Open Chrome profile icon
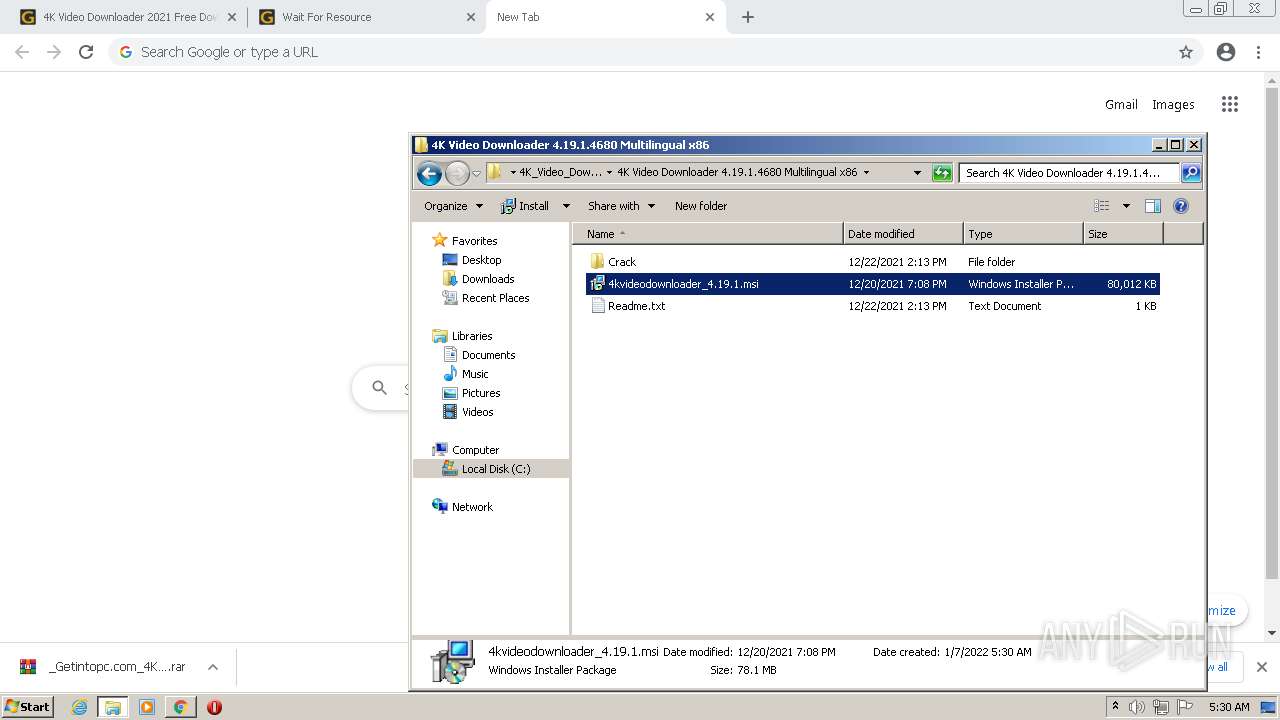 (1226, 52)
